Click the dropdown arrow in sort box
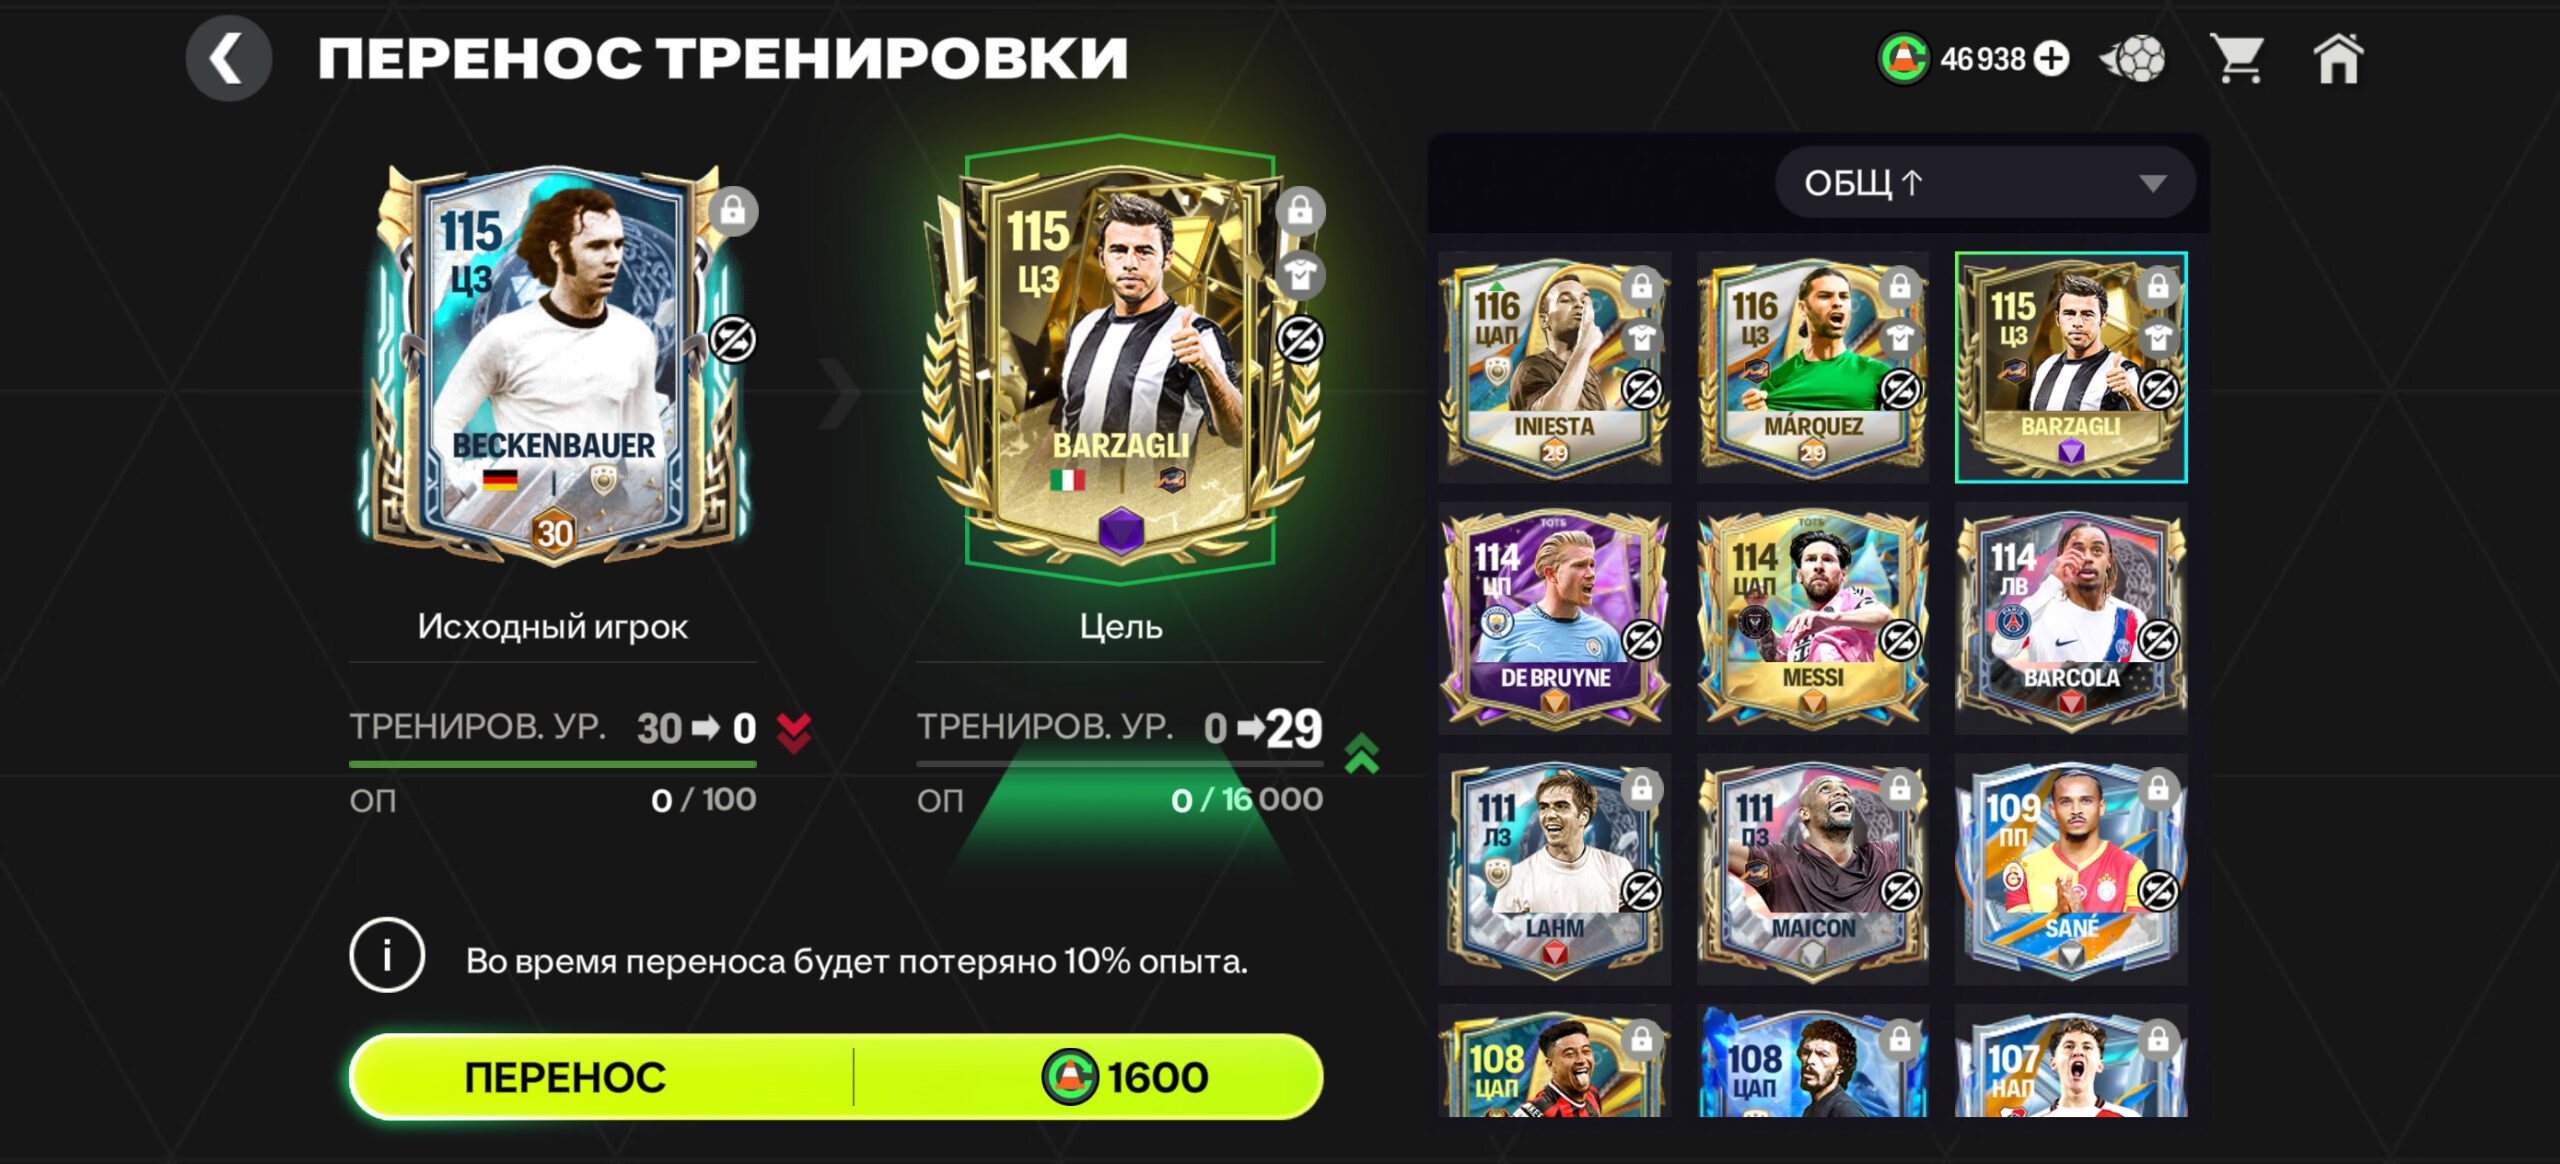Image resolution: width=2560 pixels, height=1164 pixels. coord(2152,184)
